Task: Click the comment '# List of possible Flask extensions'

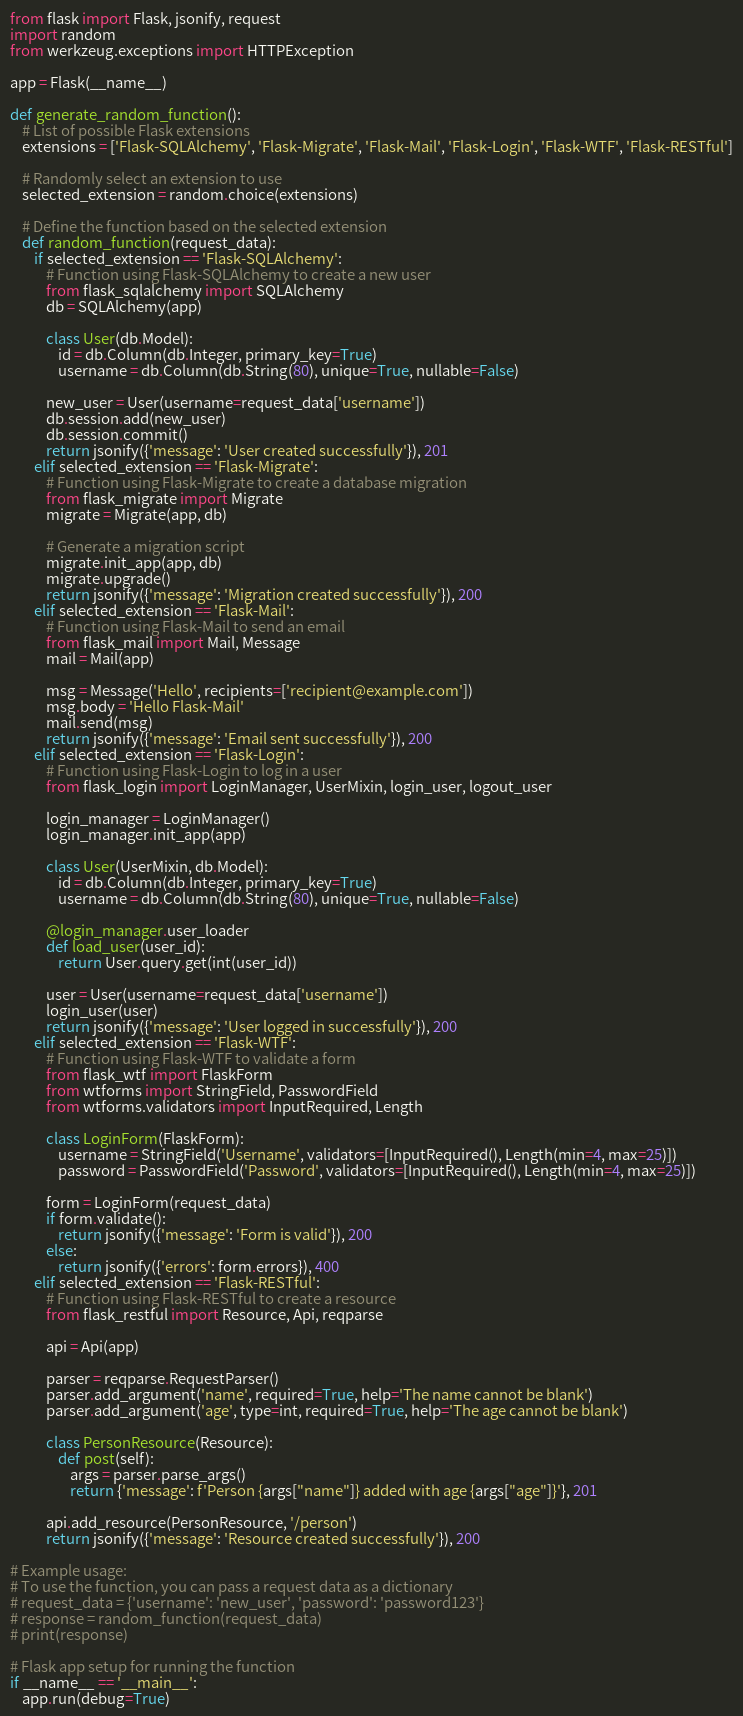Action: point(136,131)
